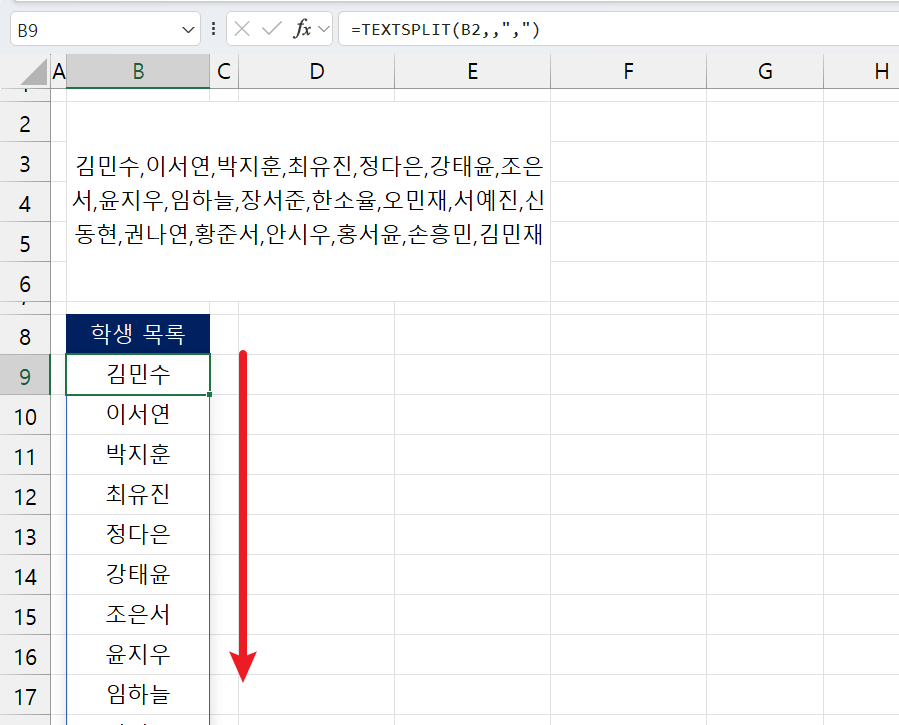This screenshot has width=899, height=725.
Task: Click cell containing 조은서
Action: (138, 615)
